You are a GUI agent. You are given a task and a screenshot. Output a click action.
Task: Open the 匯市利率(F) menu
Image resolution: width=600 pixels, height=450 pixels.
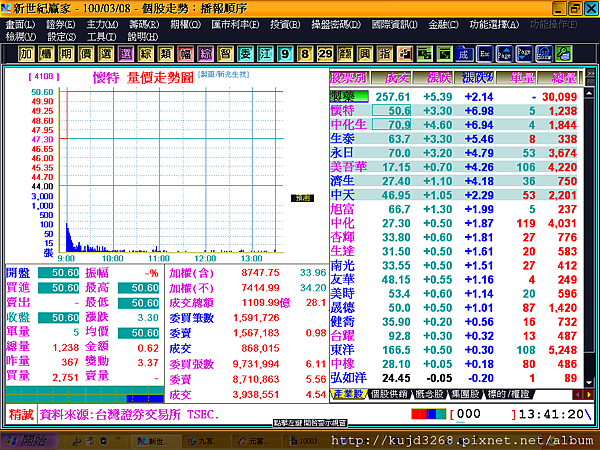pyautogui.click(x=235, y=24)
